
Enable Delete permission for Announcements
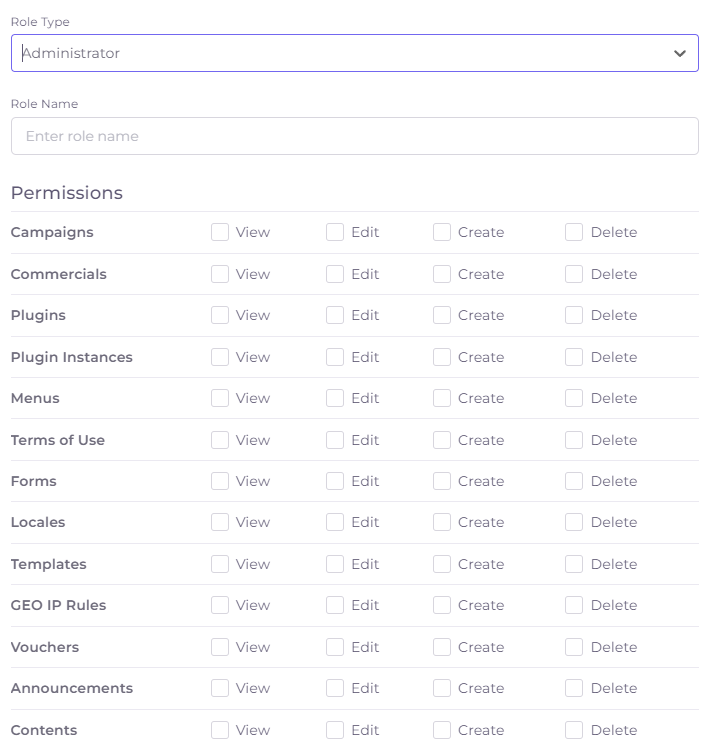pos(574,688)
